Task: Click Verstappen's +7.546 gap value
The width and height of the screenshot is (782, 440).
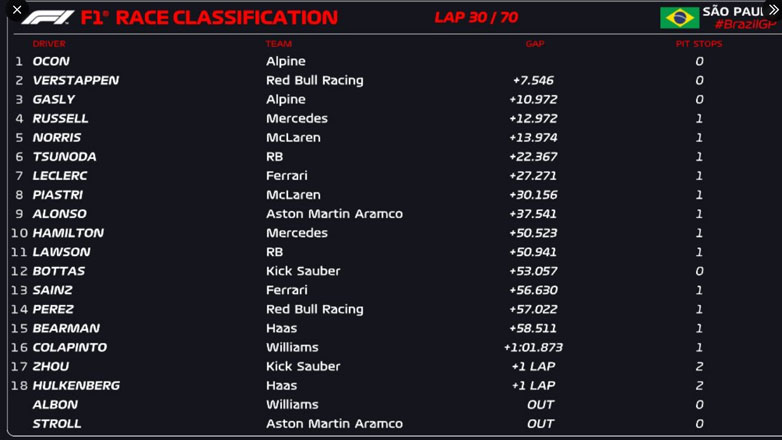Action: 533,81
